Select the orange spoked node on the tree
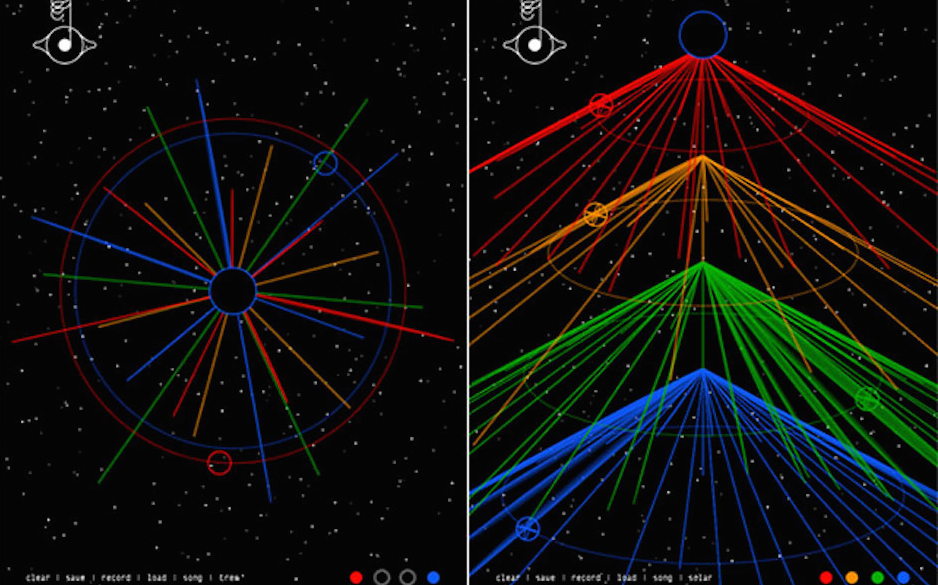The image size is (938, 585). (x=595, y=214)
